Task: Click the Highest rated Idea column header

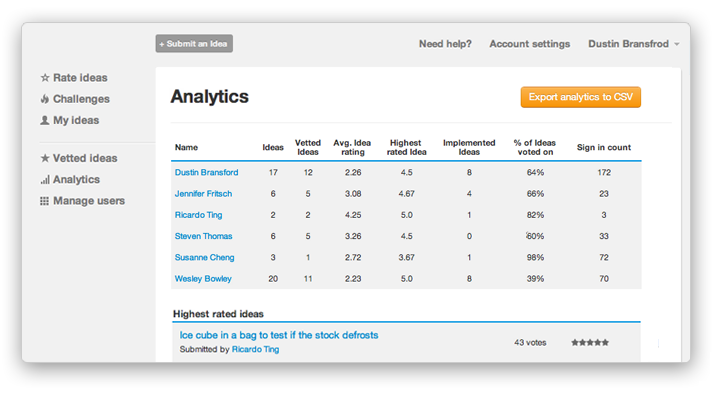Action: click(x=406, y=148)
